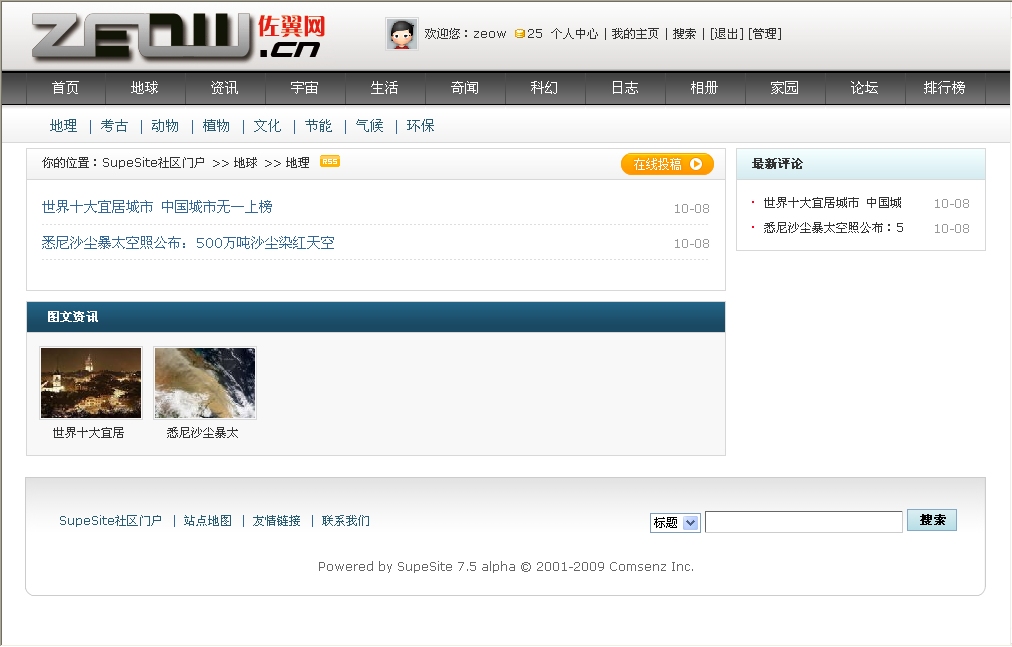Screen dimensions: 1012x647
Task: Open the 管理 admin panel link
Action: [x=763, y=32]
